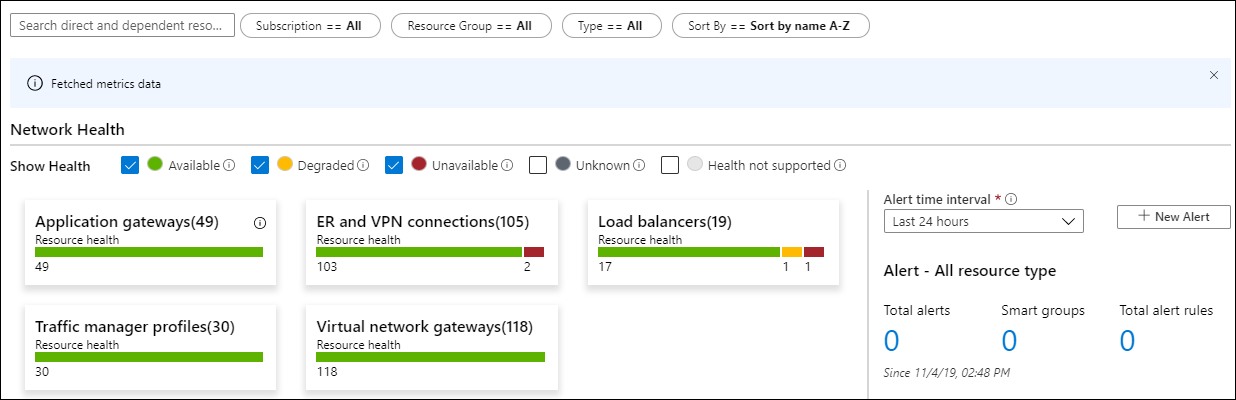The width and height of the screenshot is (1236, 400).
Task: Open the Type filter pill
Action: (x=610, y=26)
